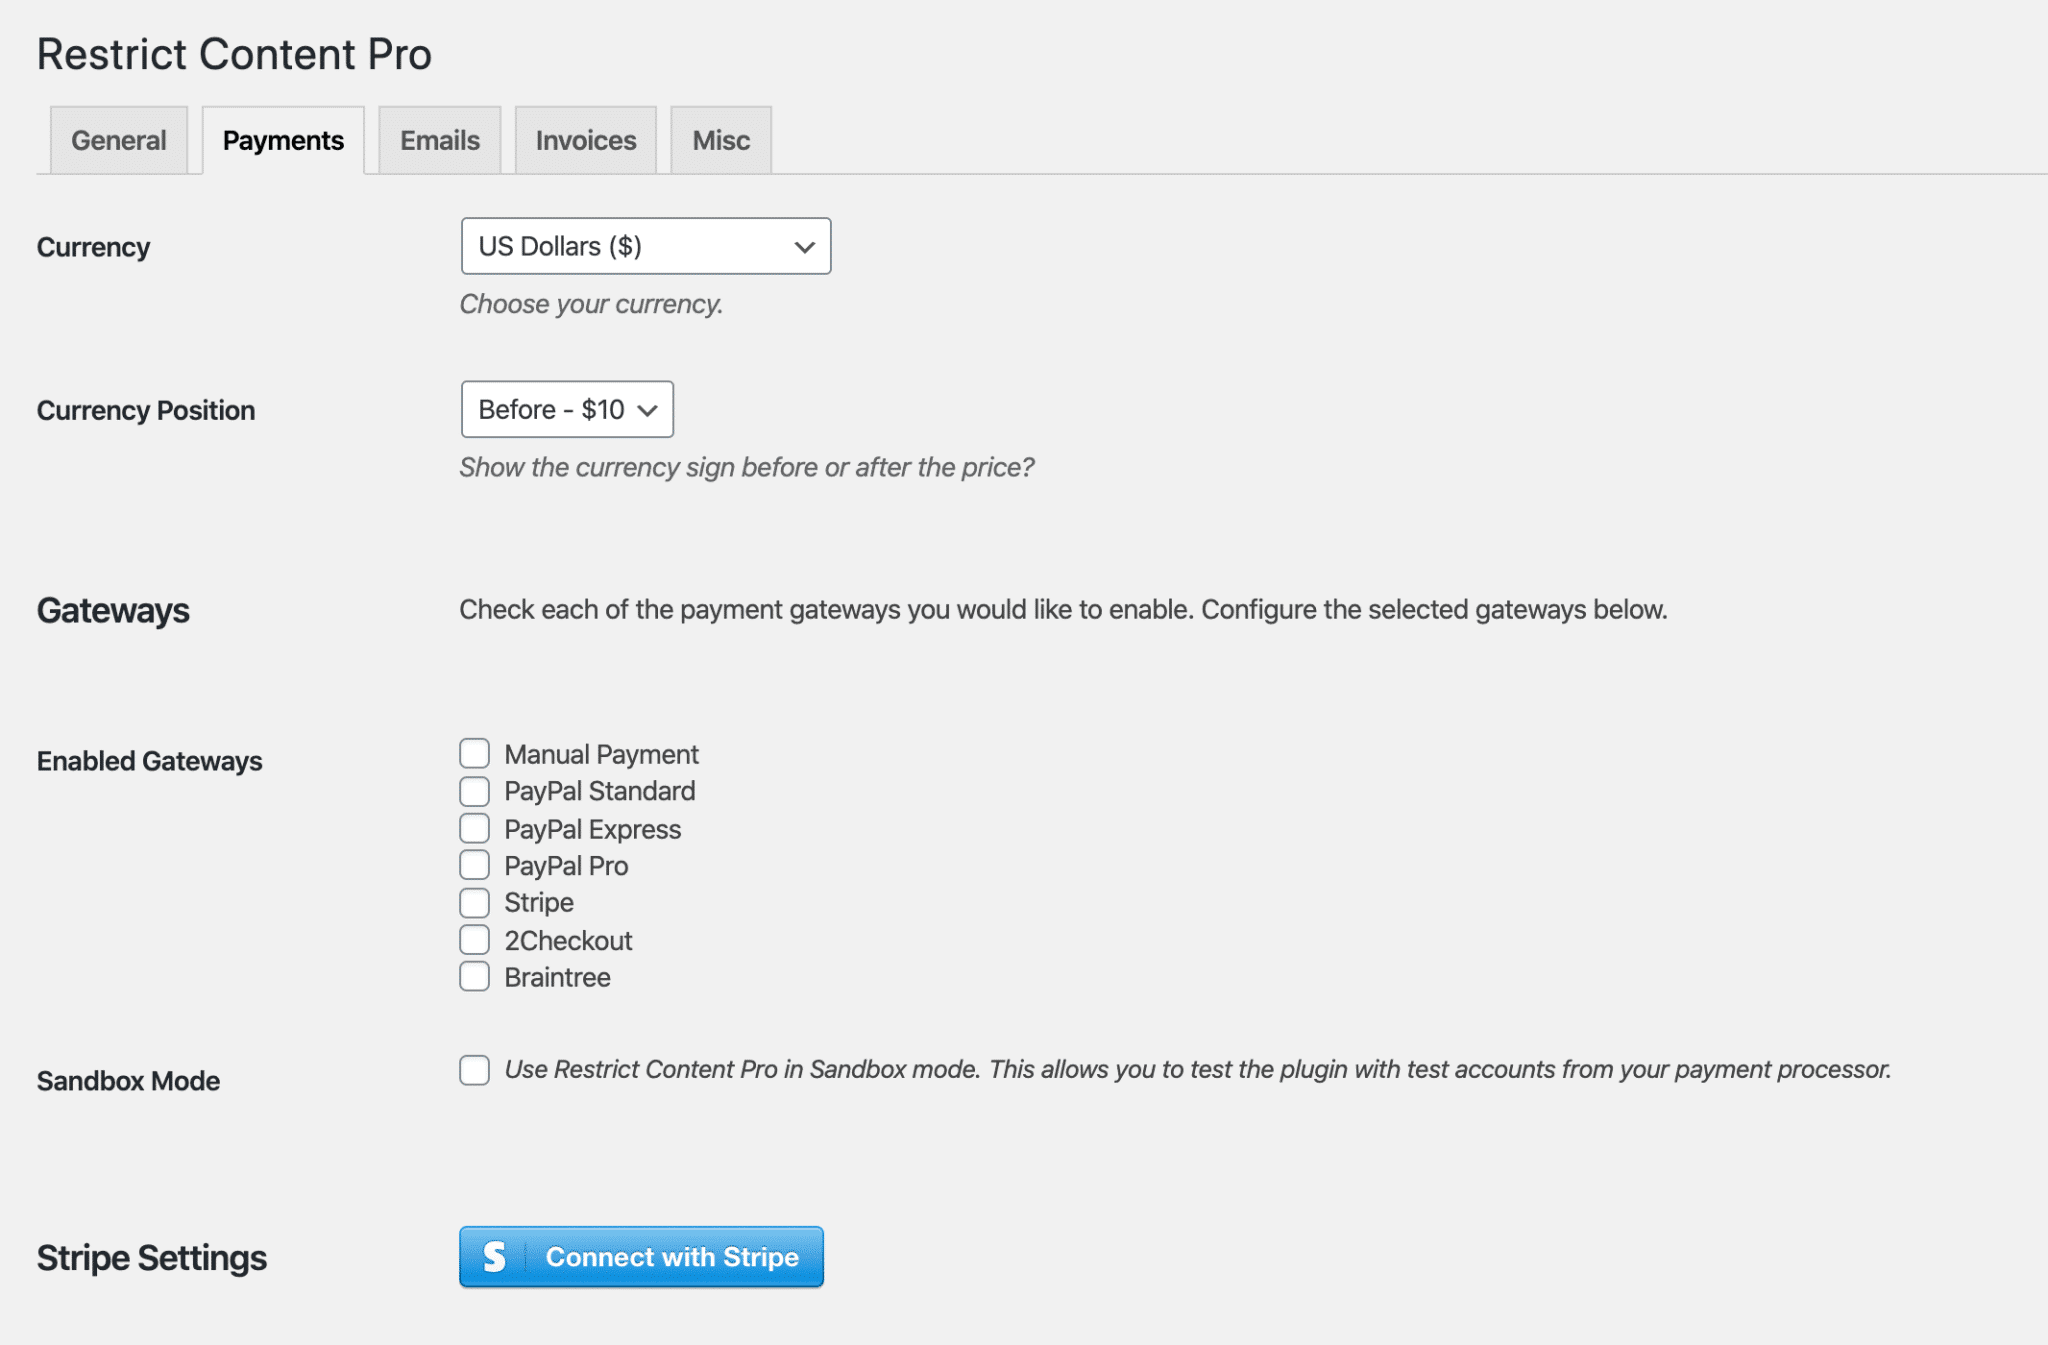Open the Currency Position dropdown
2048x1345 pixels.
566,409
